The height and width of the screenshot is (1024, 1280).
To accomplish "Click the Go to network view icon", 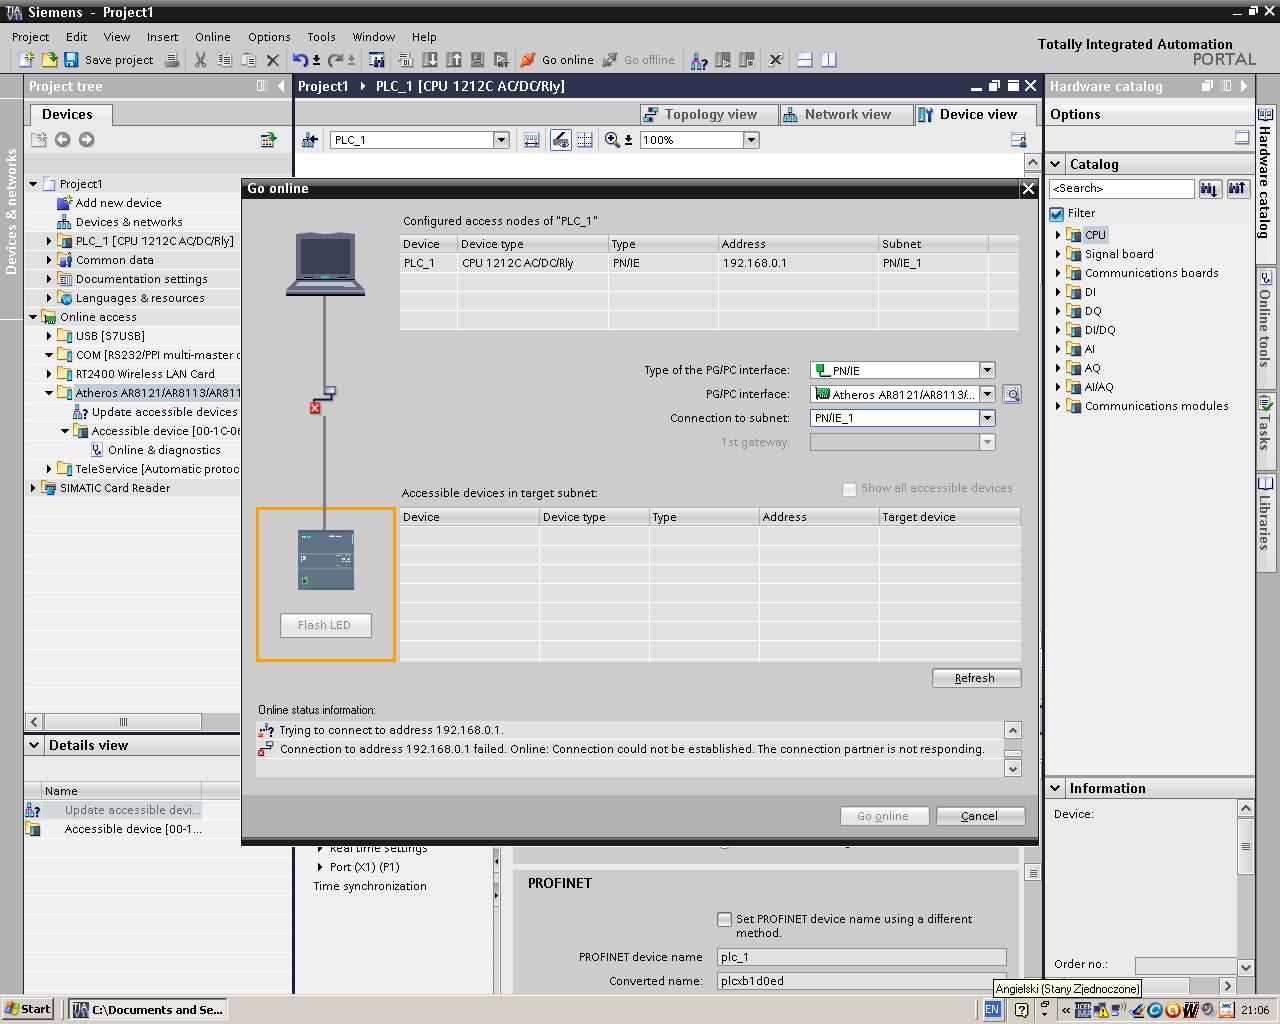I will click(x=310, y=140).
